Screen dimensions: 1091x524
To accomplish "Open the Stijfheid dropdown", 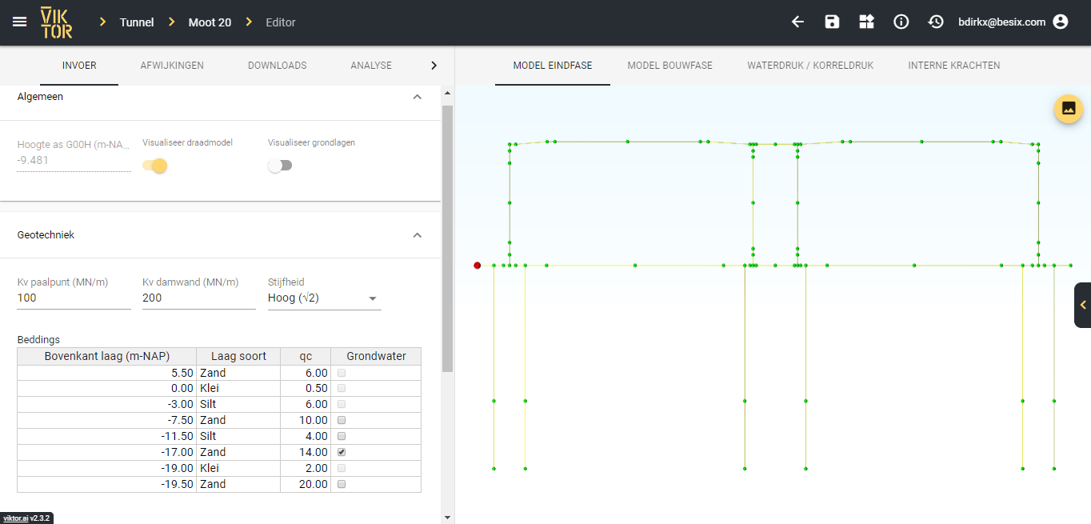I will click(323, 298).
